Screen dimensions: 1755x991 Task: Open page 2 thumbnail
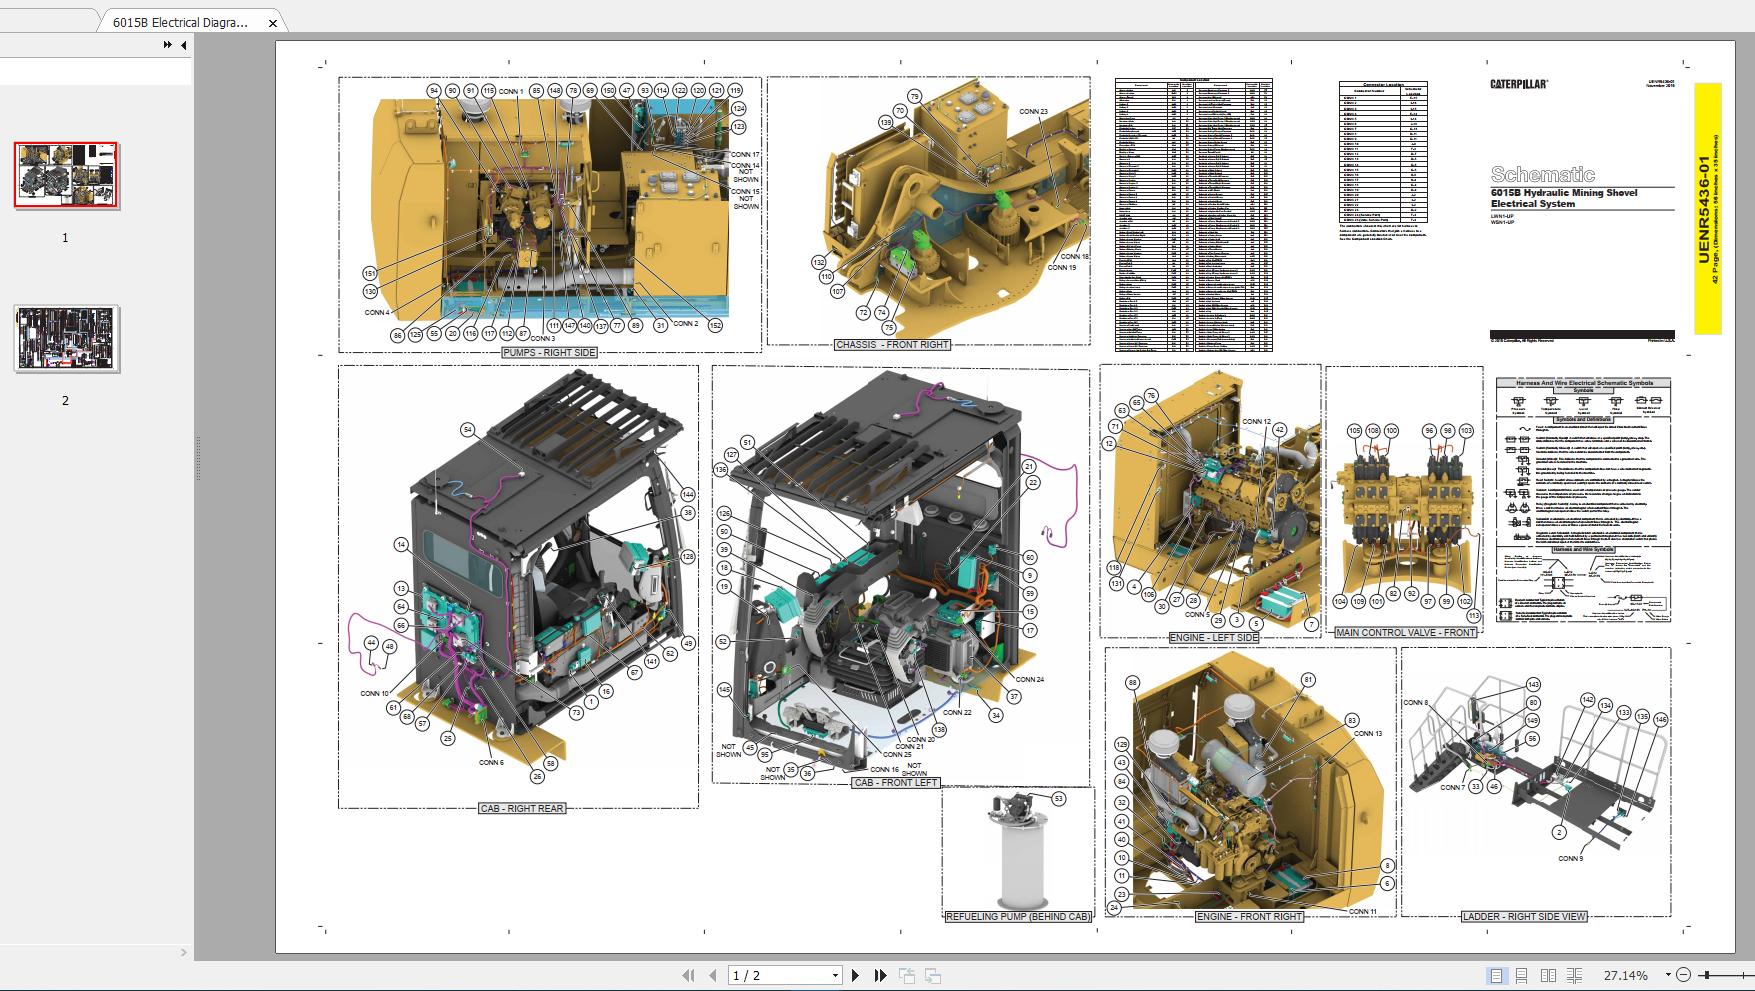click(66, 339)
